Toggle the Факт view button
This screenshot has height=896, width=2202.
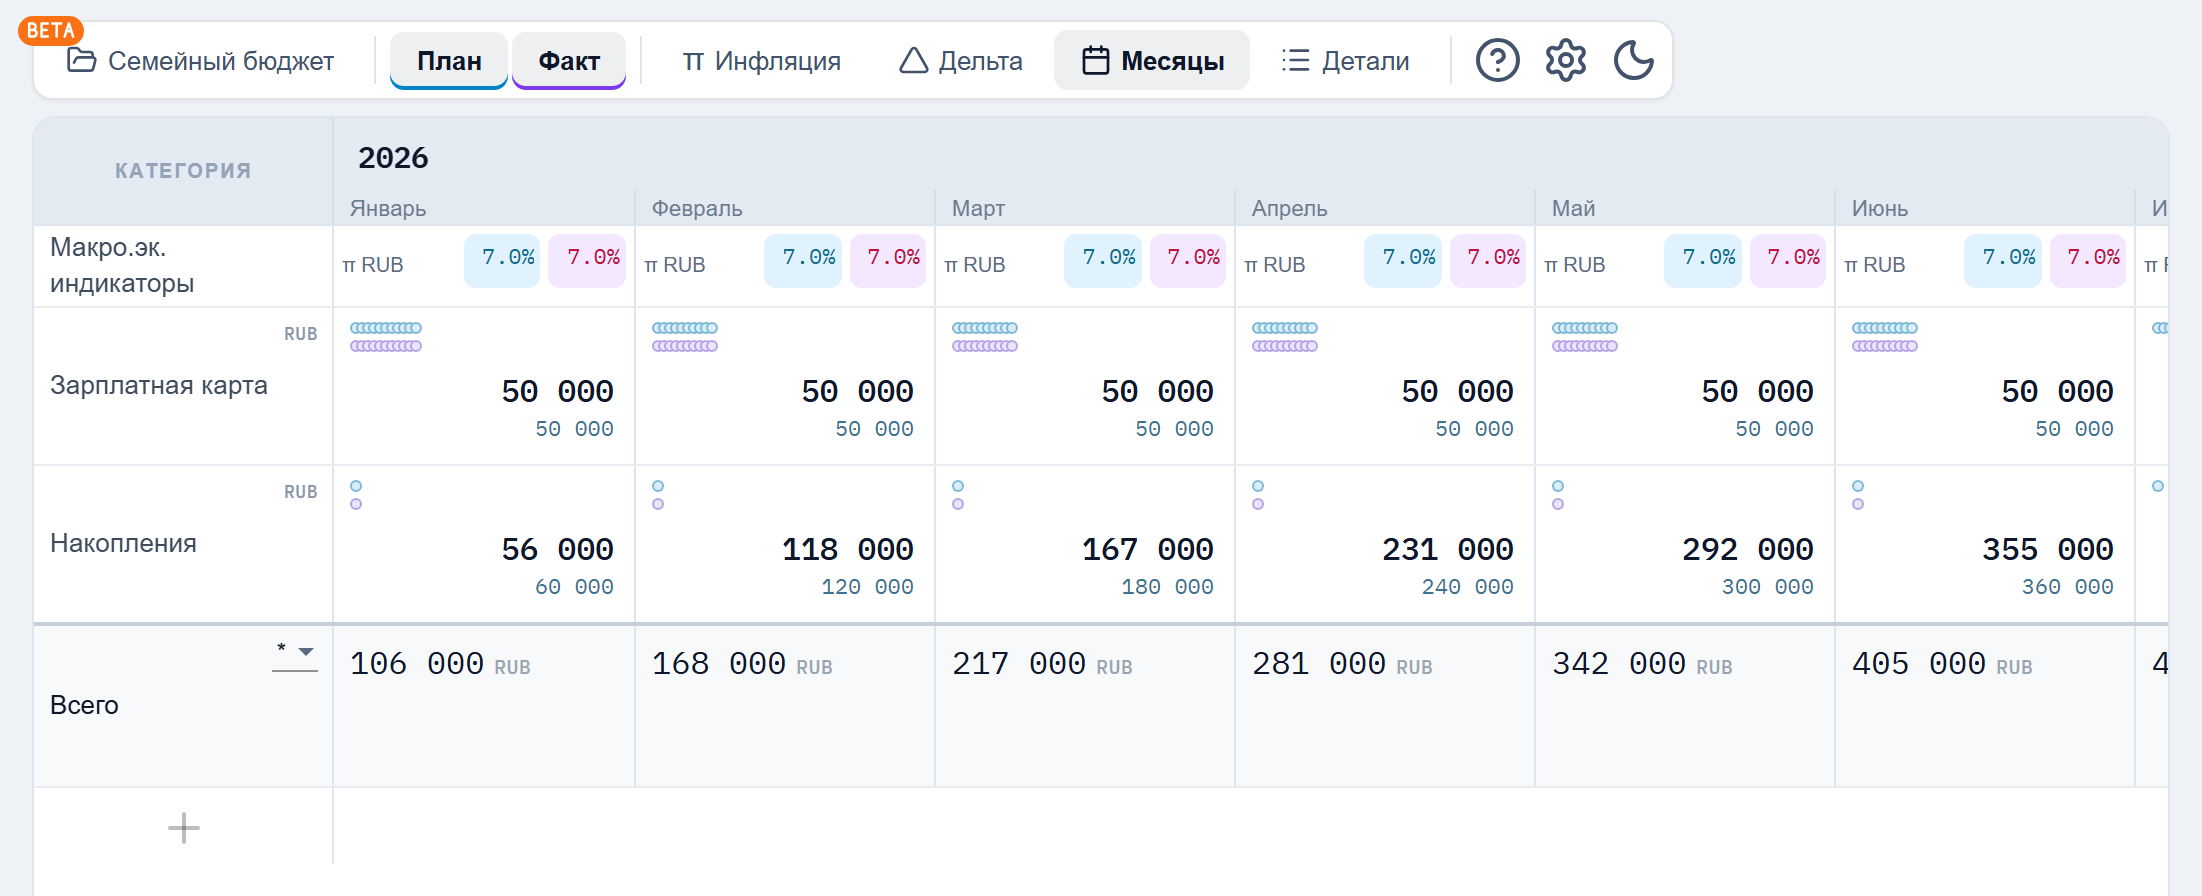click(569, 61)
